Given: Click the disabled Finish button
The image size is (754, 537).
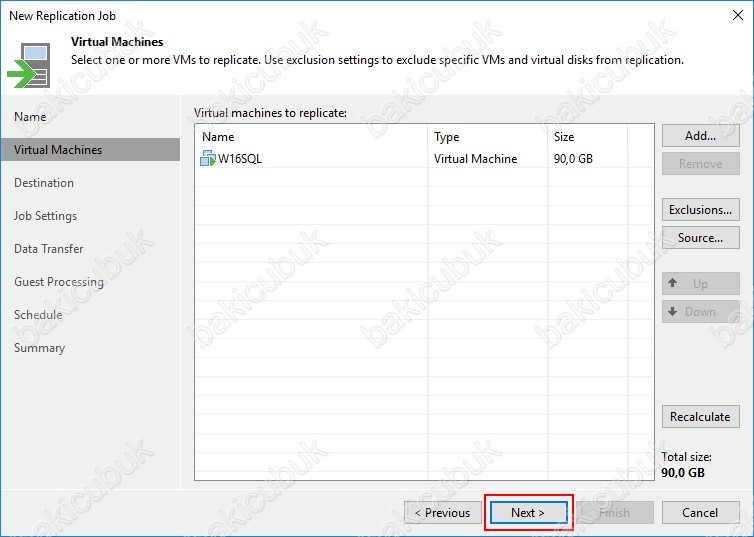Looking at the screenshot, I should pos(615,512).
